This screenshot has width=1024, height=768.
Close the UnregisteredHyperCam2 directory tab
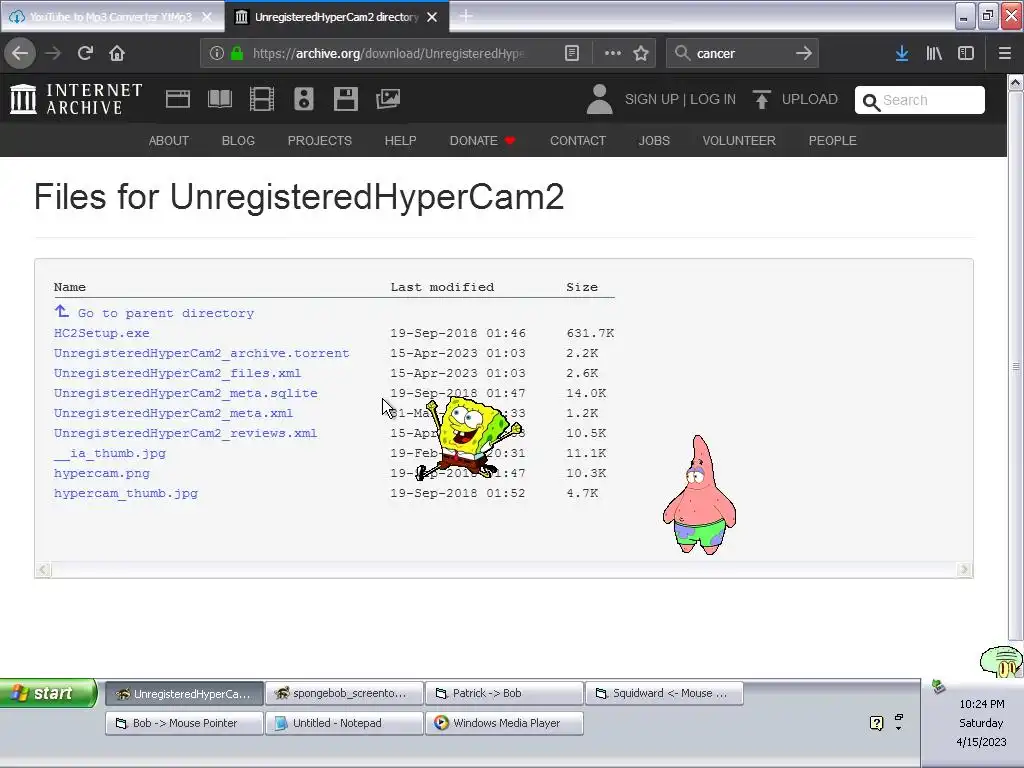(432, 17)
